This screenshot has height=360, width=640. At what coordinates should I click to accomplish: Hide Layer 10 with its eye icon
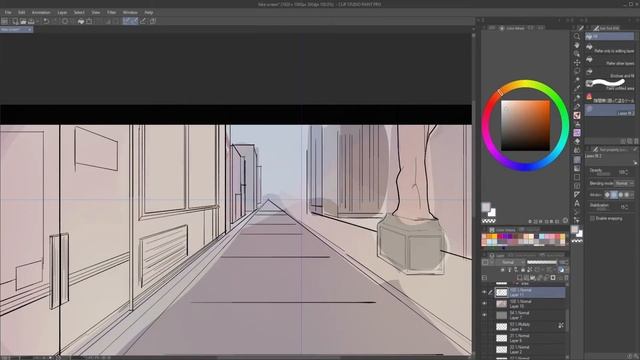pyautogui.click(x=484, y=304)
